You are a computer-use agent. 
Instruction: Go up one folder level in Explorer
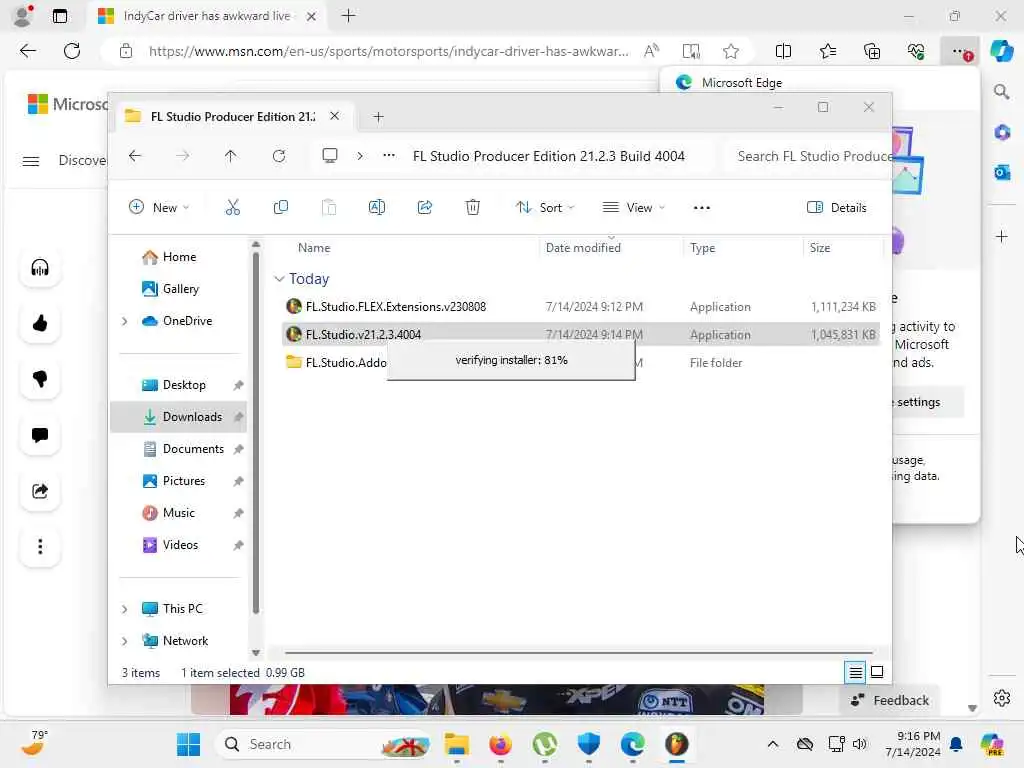tap(231, 156)
